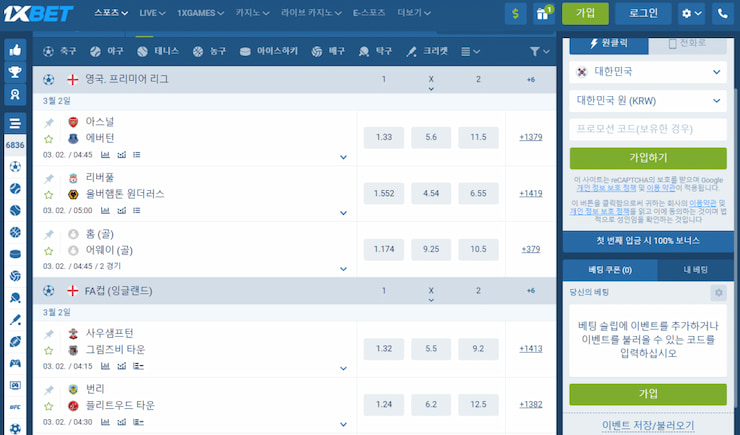
Task: Select the esports gamepad sidebar icon
Action: pyautogui.click(x=15, y=363)
